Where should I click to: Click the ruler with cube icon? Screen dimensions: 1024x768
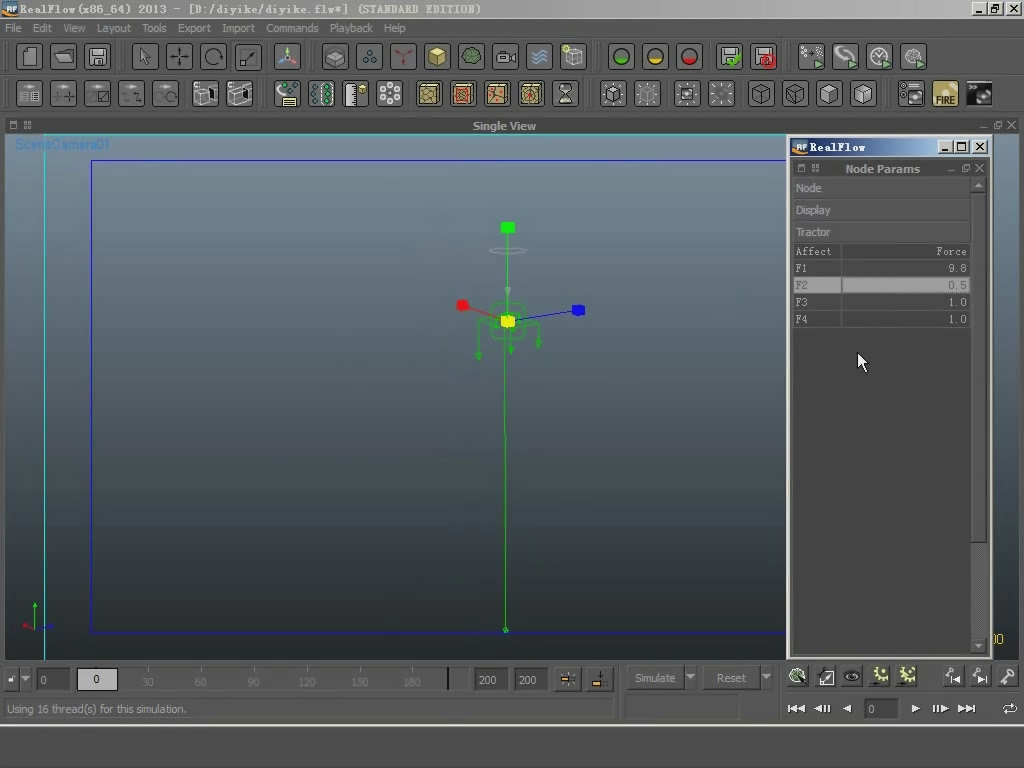[x=356, y=94]
